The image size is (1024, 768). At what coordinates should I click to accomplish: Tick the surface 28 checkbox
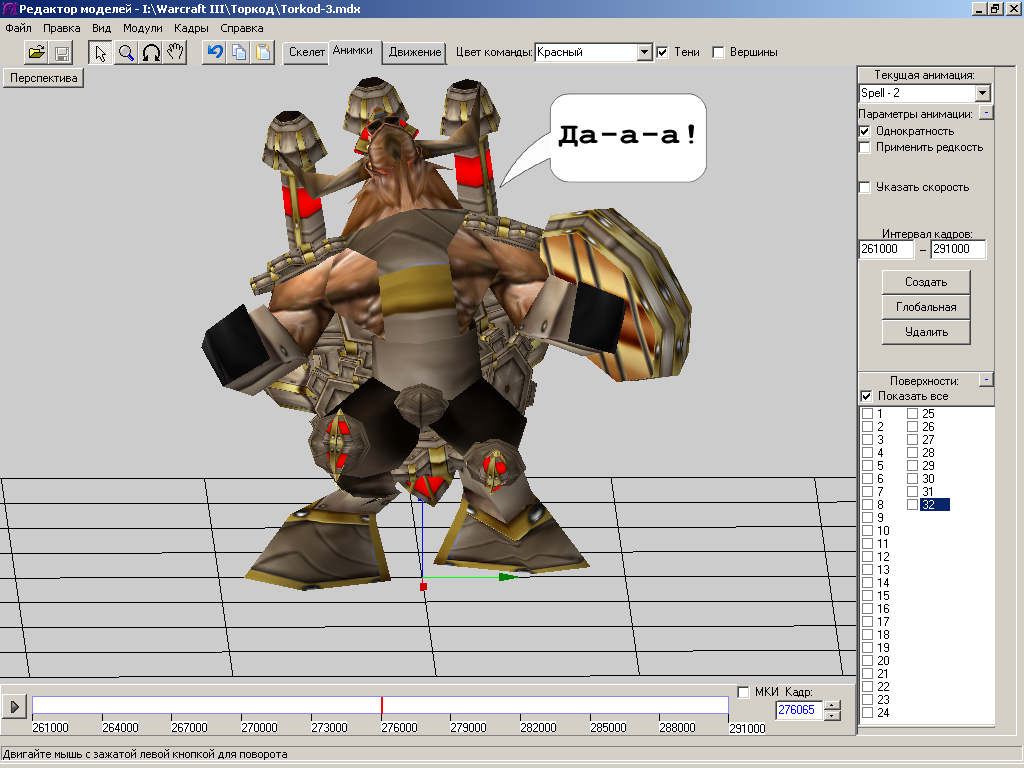click(912, 453)
